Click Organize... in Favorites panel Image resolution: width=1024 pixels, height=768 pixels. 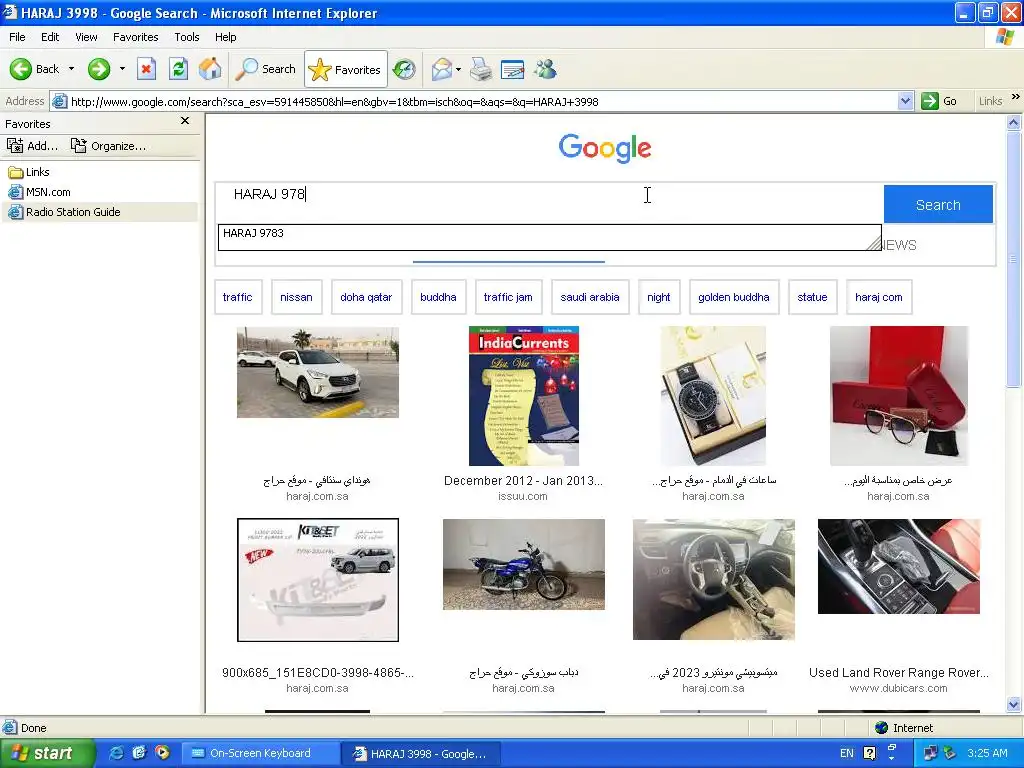[x=108, y=146]
